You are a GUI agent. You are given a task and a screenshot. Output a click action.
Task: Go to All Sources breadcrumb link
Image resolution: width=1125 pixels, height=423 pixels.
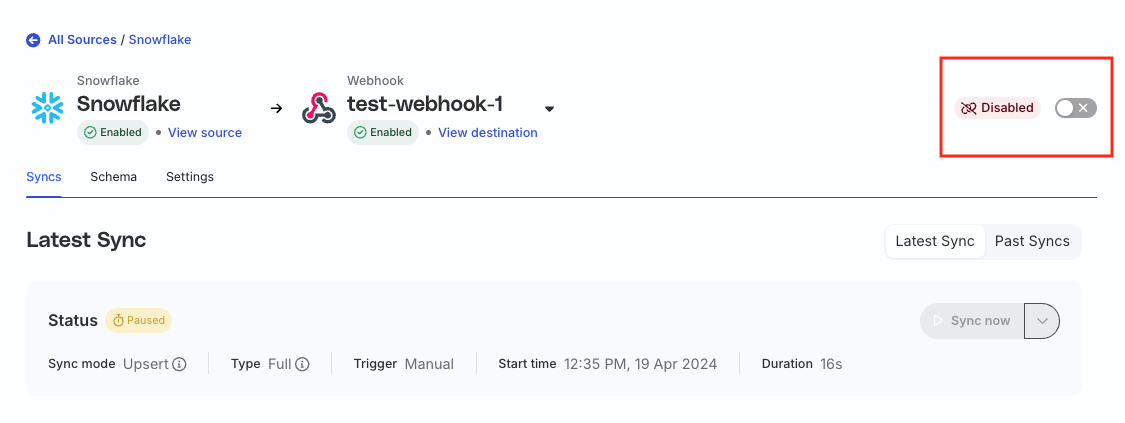(82, 40)
